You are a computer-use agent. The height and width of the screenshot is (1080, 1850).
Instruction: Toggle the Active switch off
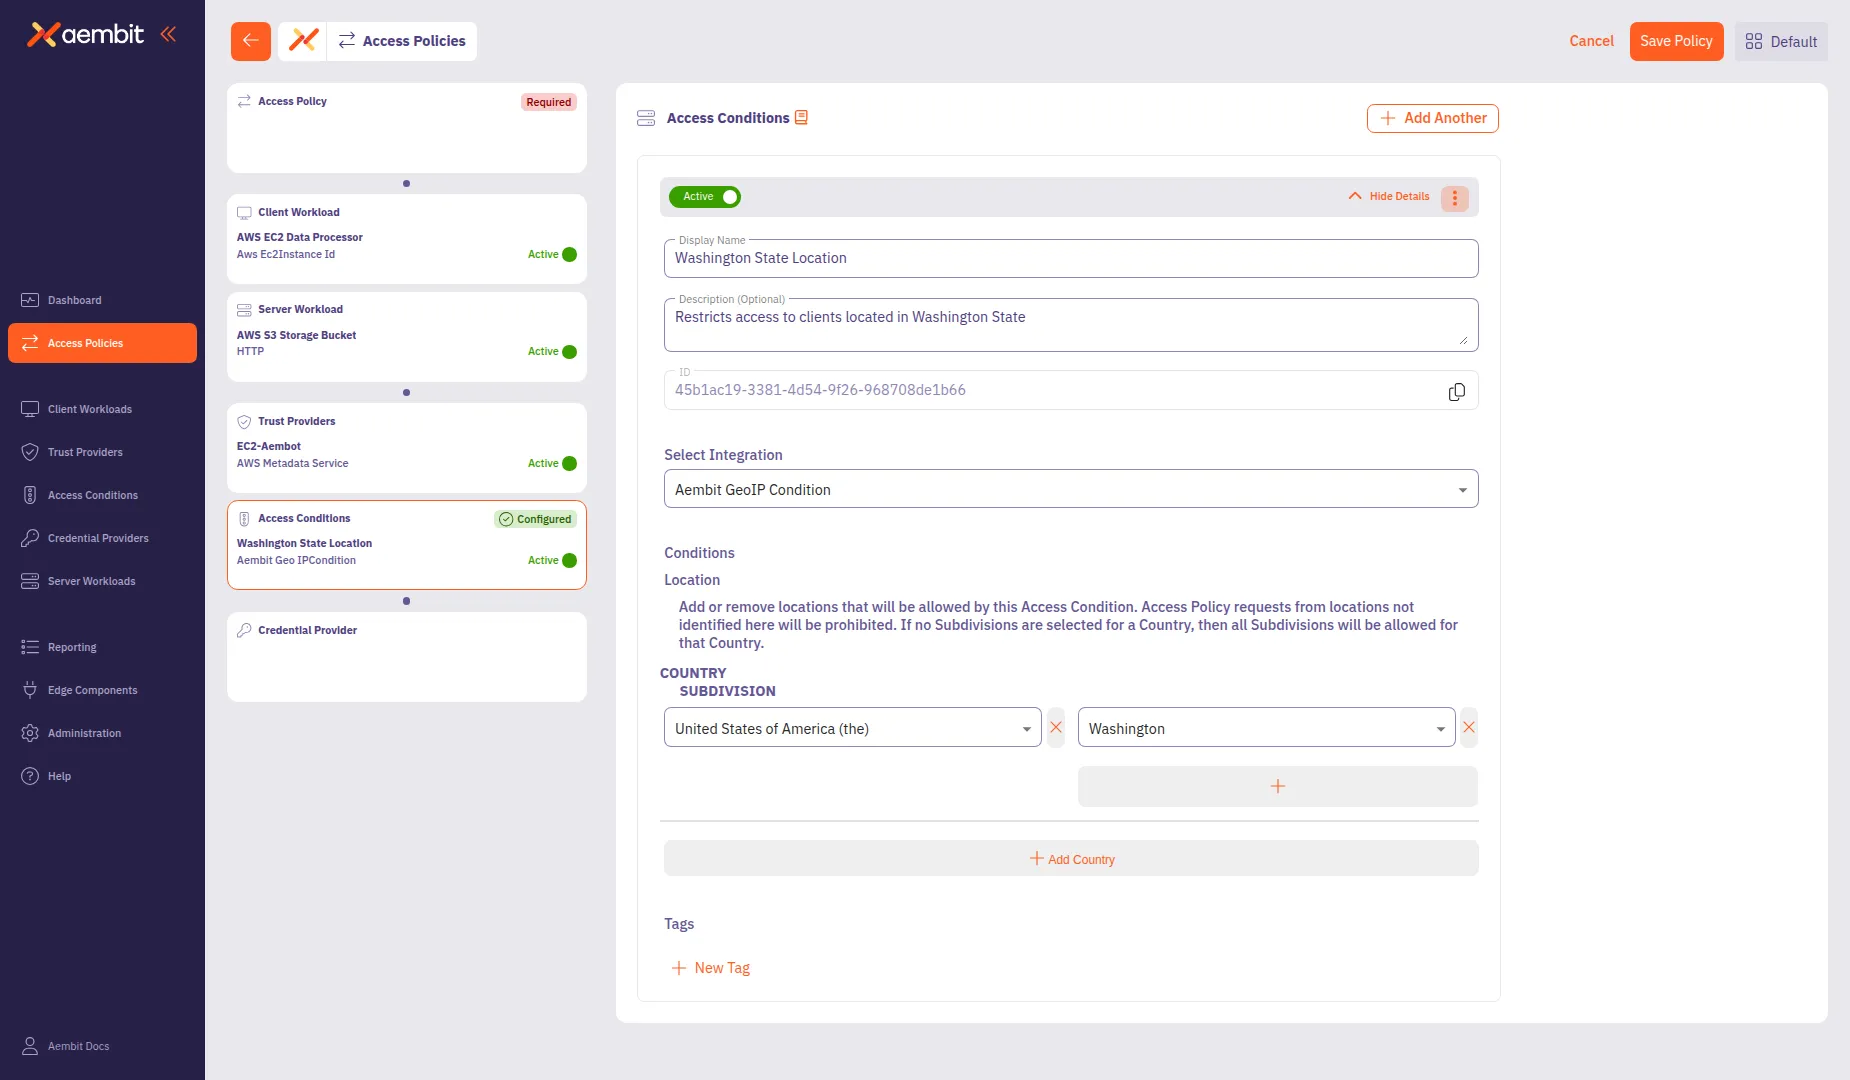(x=705, y=197)
